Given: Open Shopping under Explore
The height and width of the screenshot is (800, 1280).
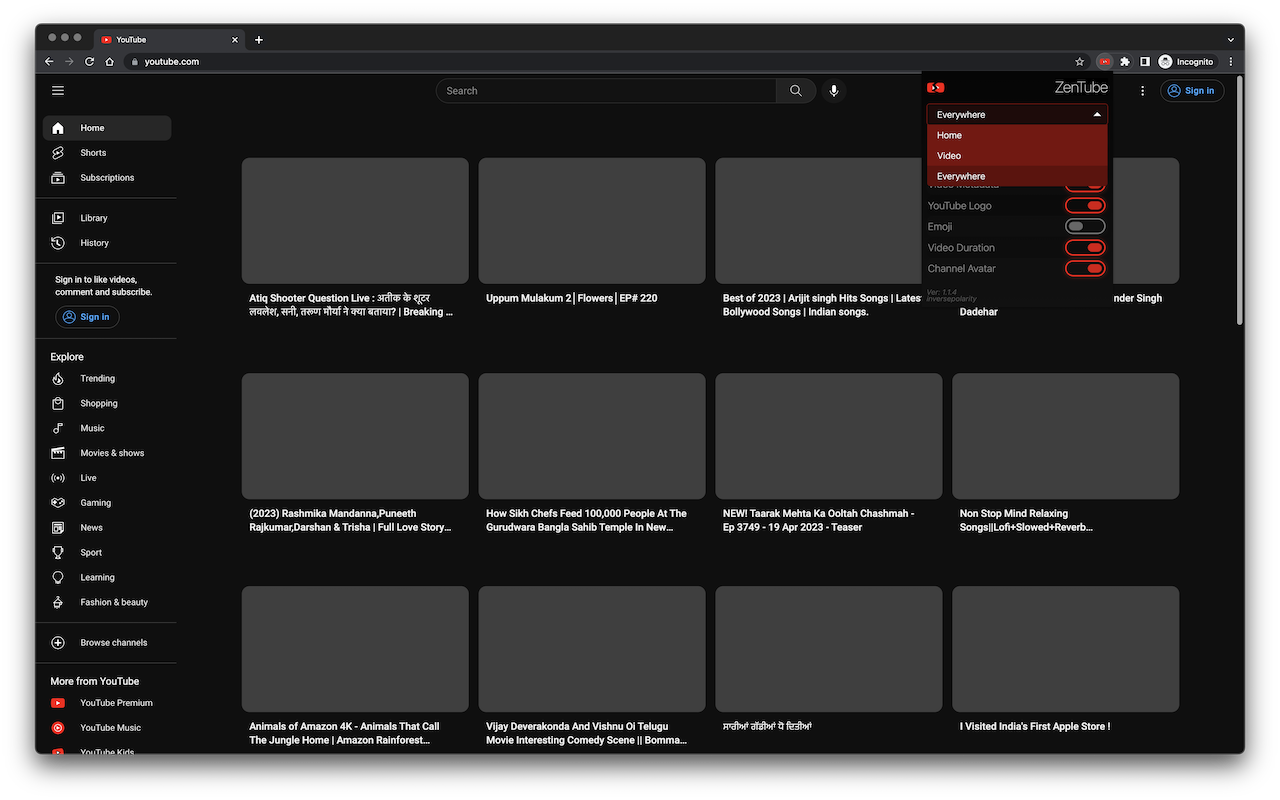Looking at the screenshot, I should [x=107, y=404].
